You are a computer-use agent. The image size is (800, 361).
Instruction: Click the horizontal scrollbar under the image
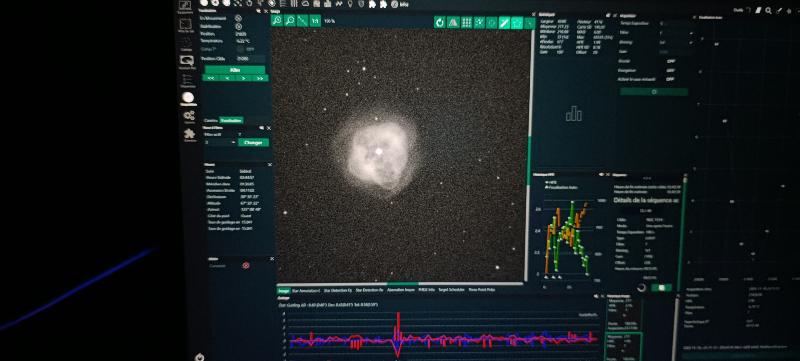click(401, 284)
